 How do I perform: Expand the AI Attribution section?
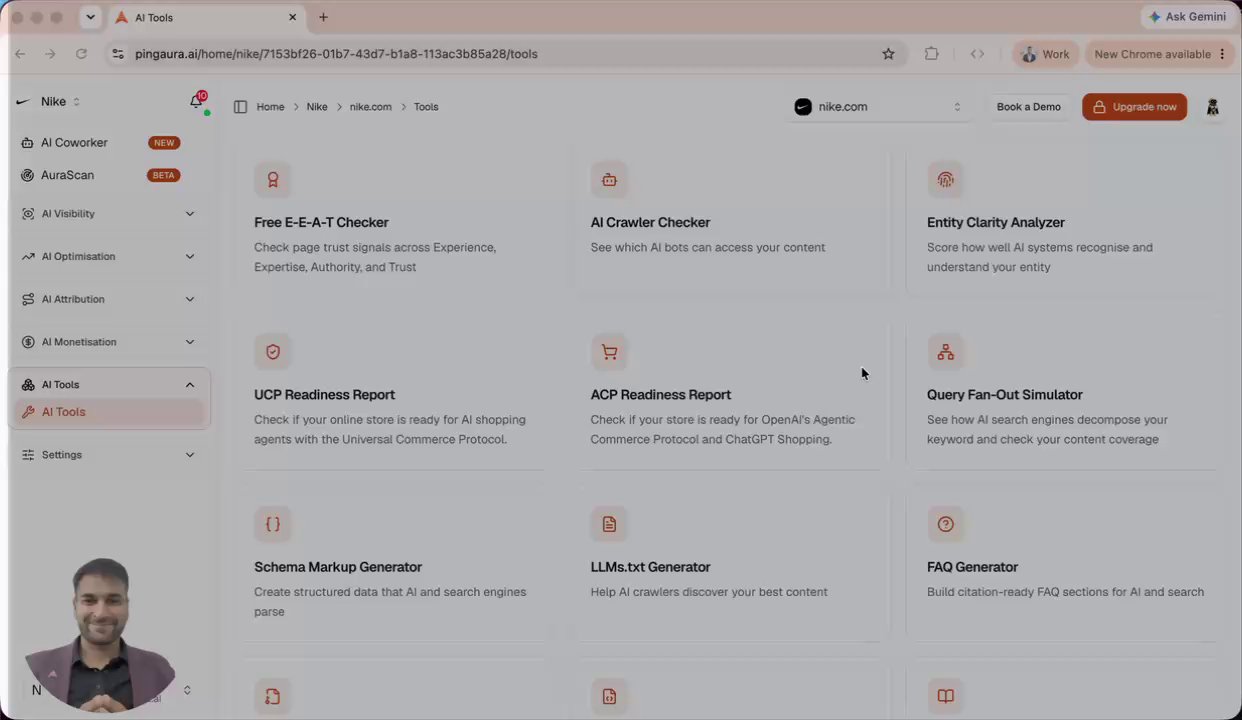point(108,299)
